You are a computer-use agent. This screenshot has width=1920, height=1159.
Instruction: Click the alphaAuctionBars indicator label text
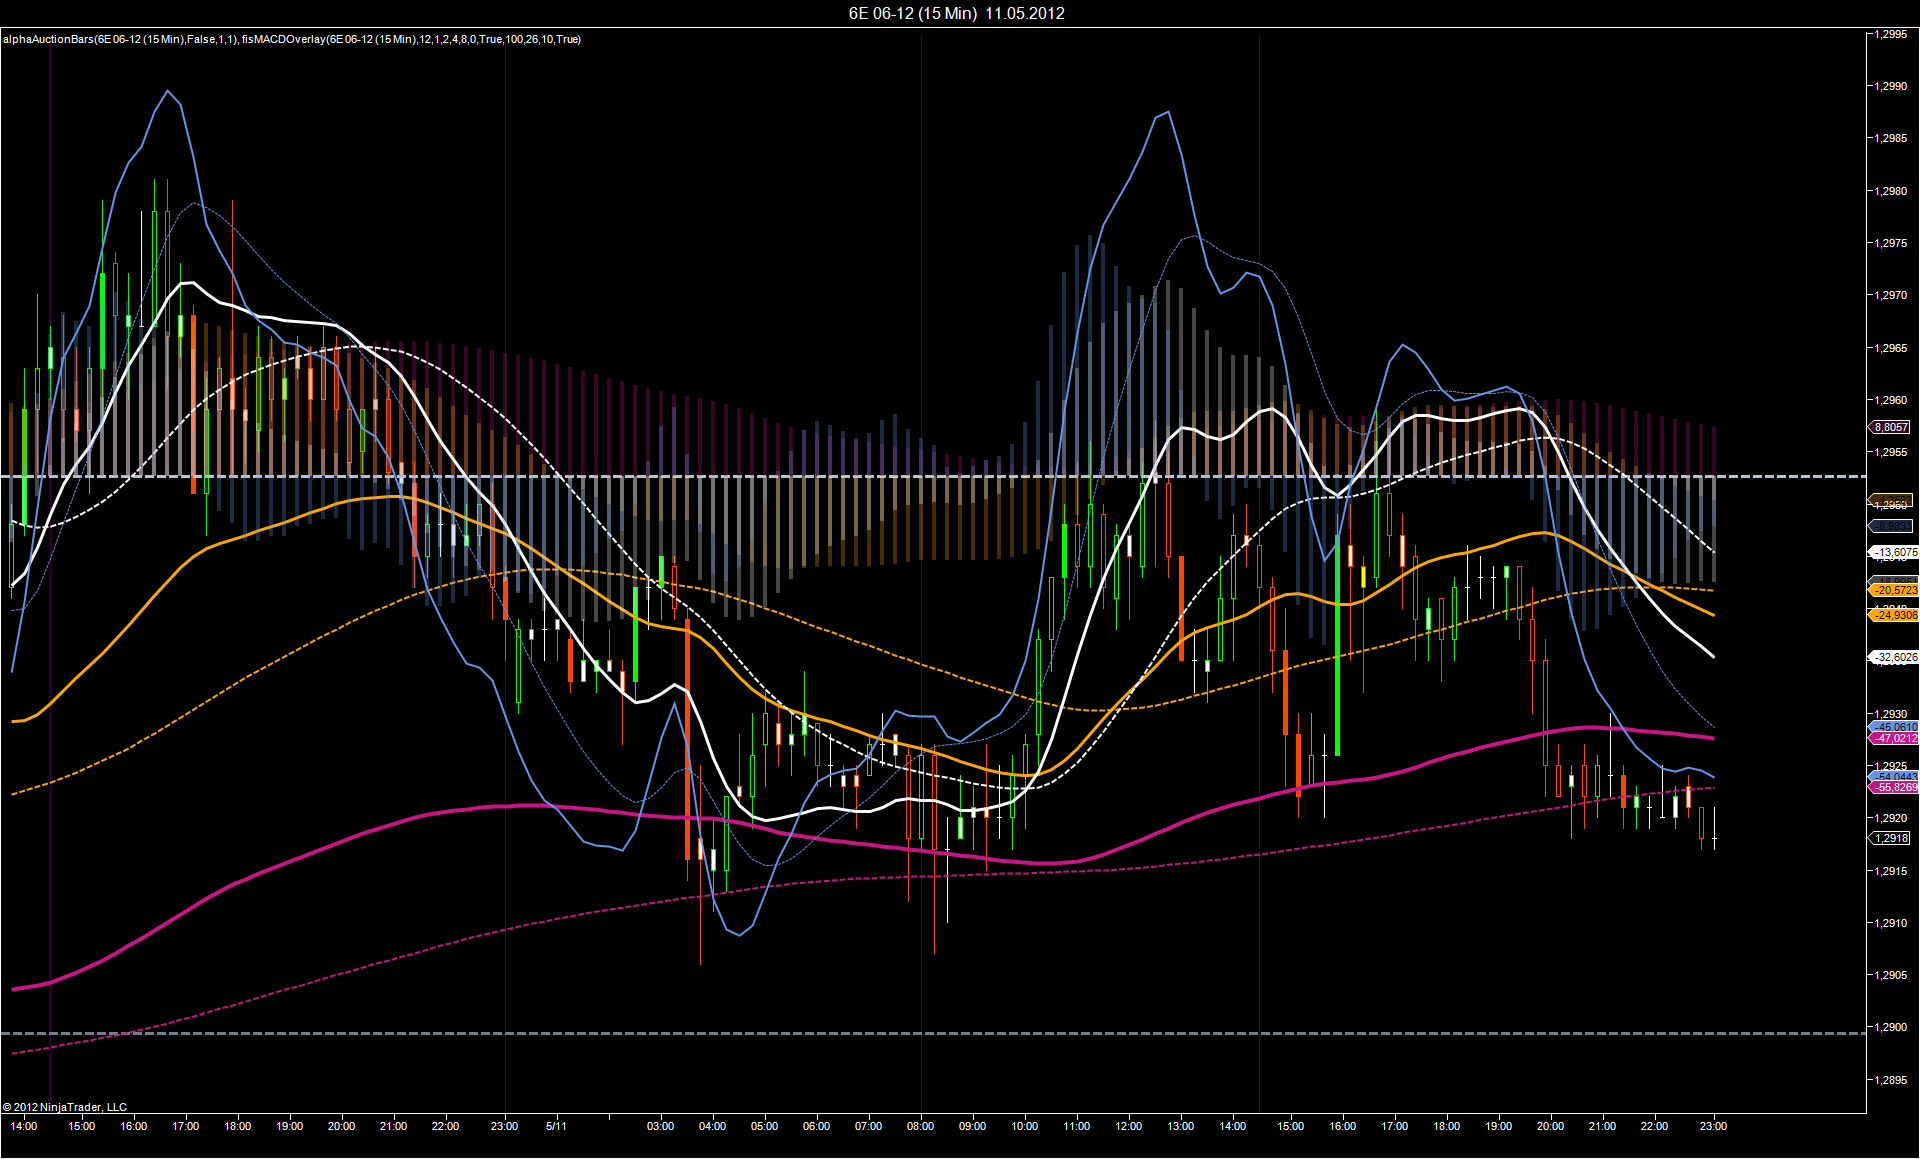point(121,39)
